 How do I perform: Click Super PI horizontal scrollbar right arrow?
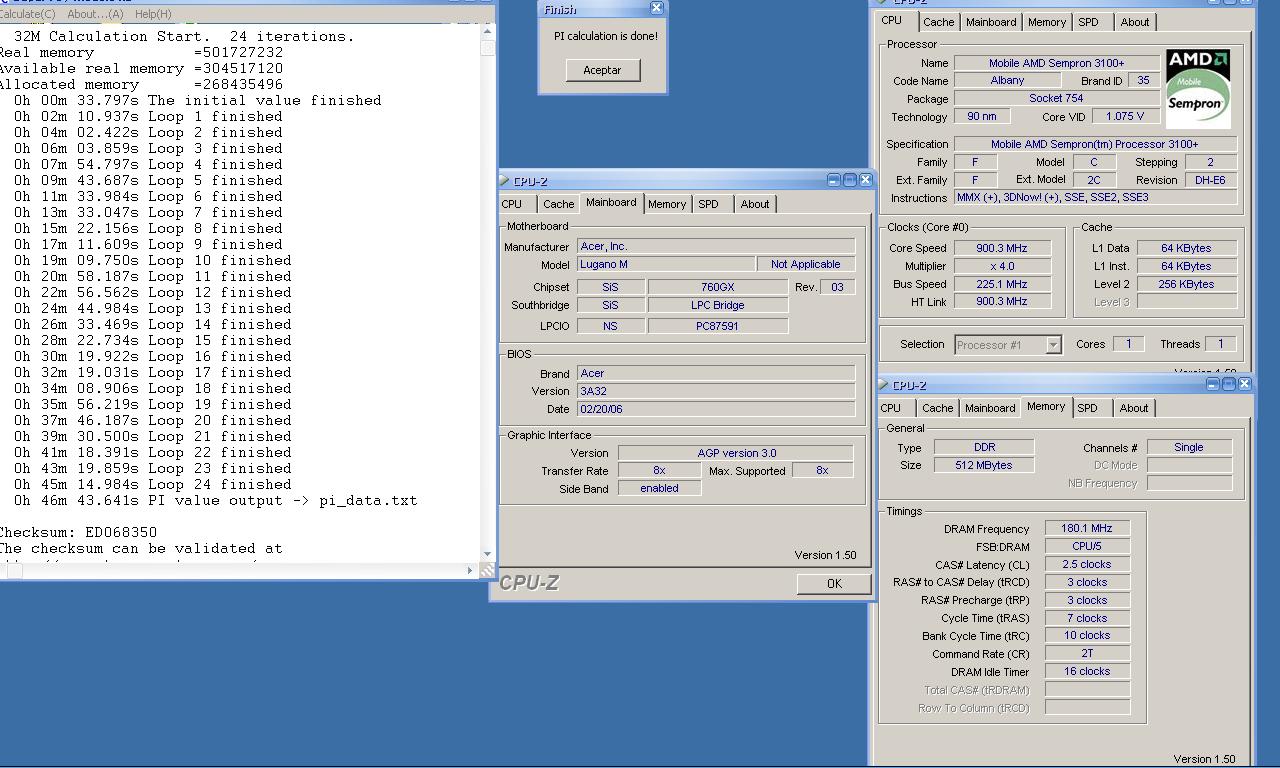470,570
